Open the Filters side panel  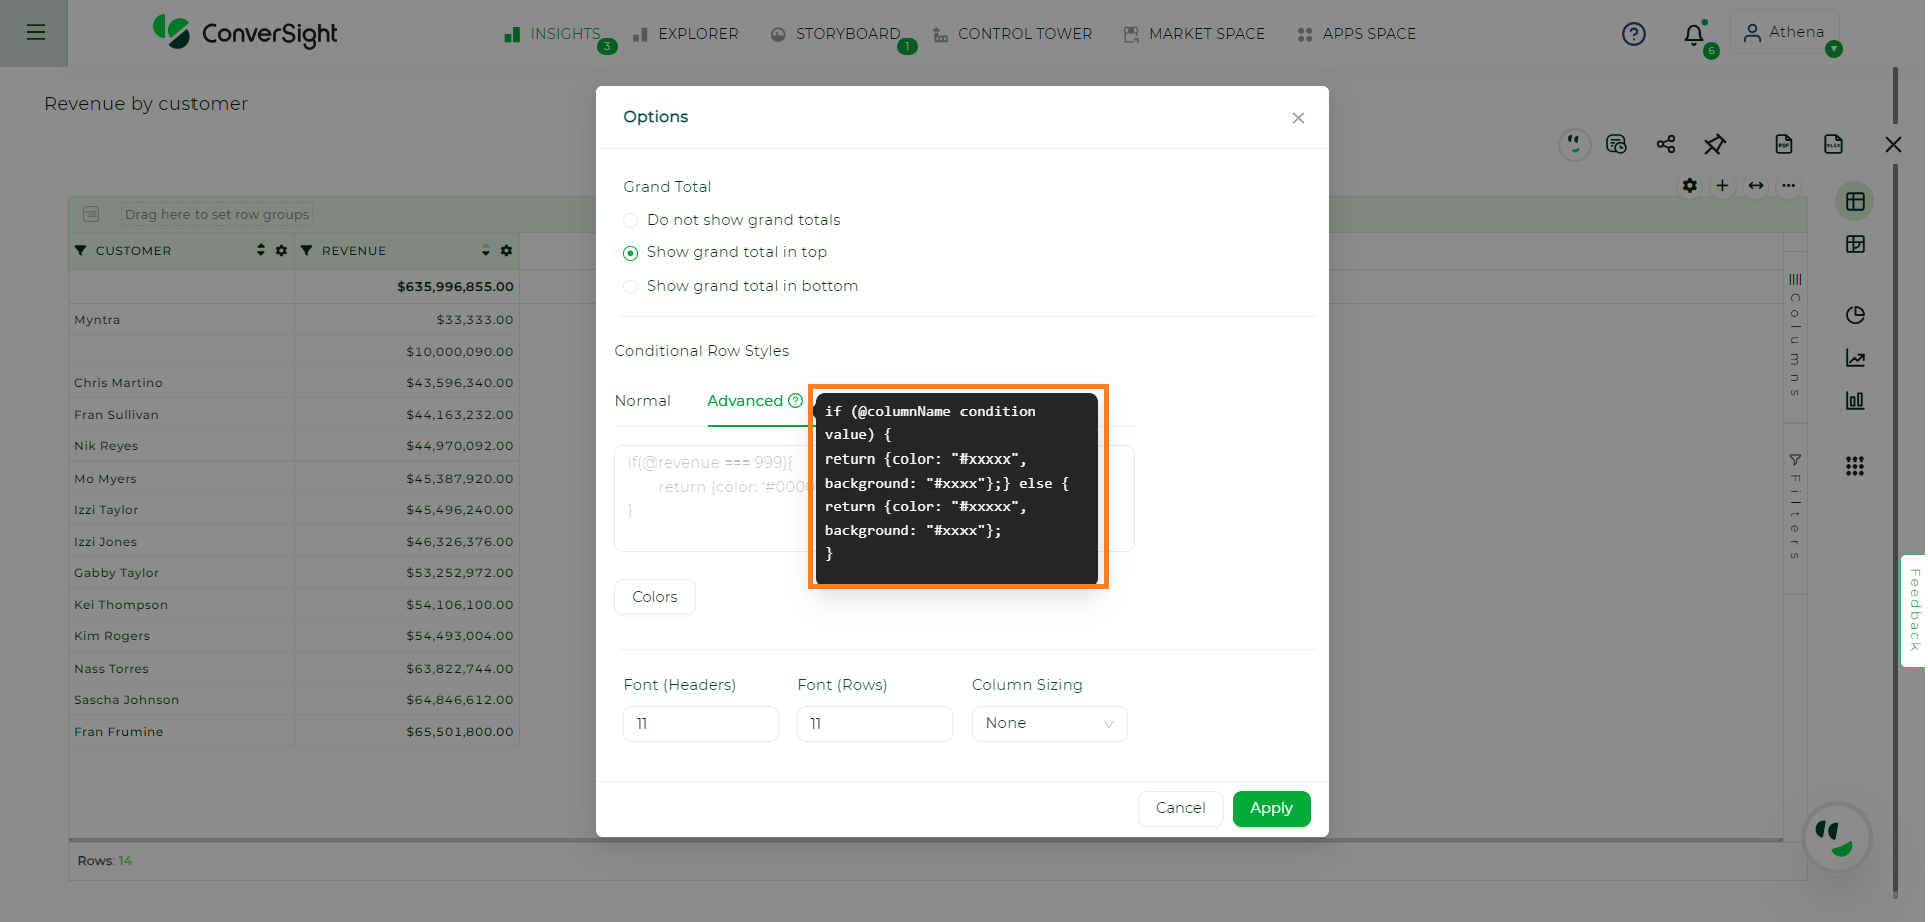coord(1795,506)
